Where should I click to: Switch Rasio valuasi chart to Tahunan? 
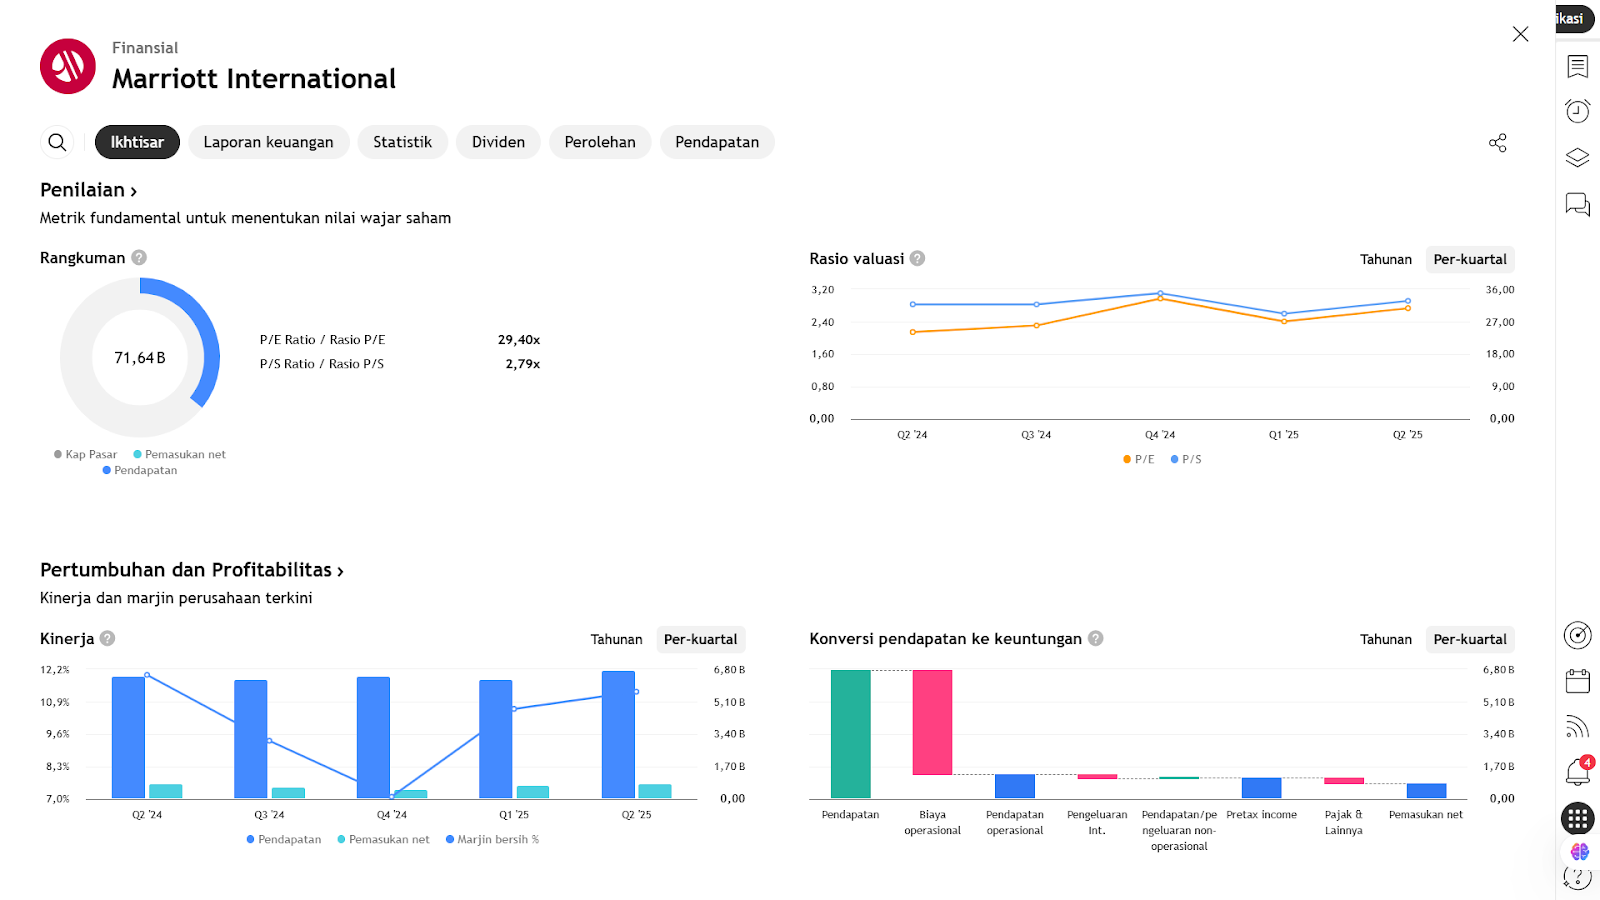click(x=1385, y=259)
